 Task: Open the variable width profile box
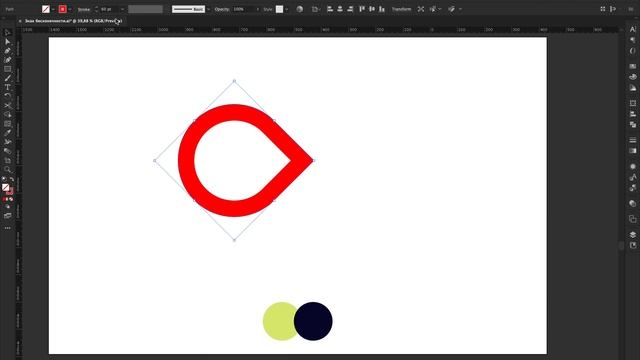point(145,9)
